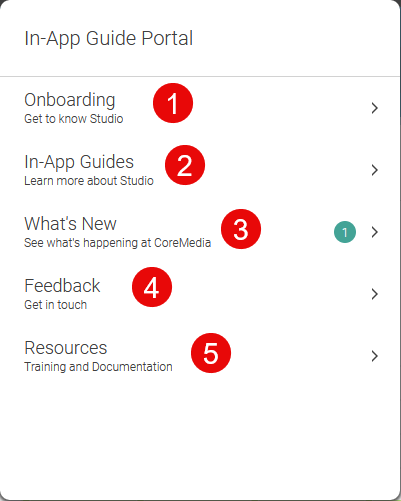Expand the Resources chevron arrow
Image resolution: width=401 pixels, height=501 pixels.
pyautogui.click(x=375, y=356)
